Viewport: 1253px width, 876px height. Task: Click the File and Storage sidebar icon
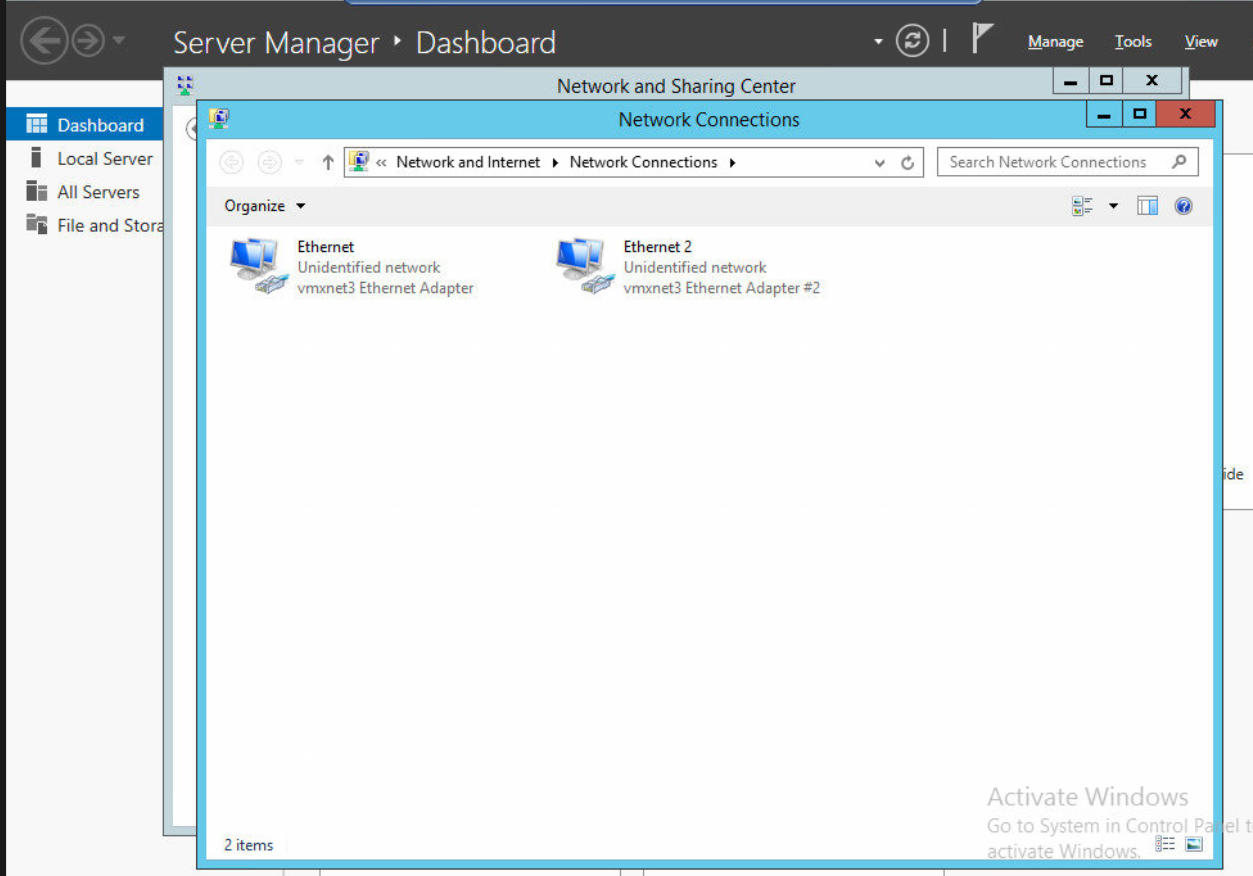(37, 224)
